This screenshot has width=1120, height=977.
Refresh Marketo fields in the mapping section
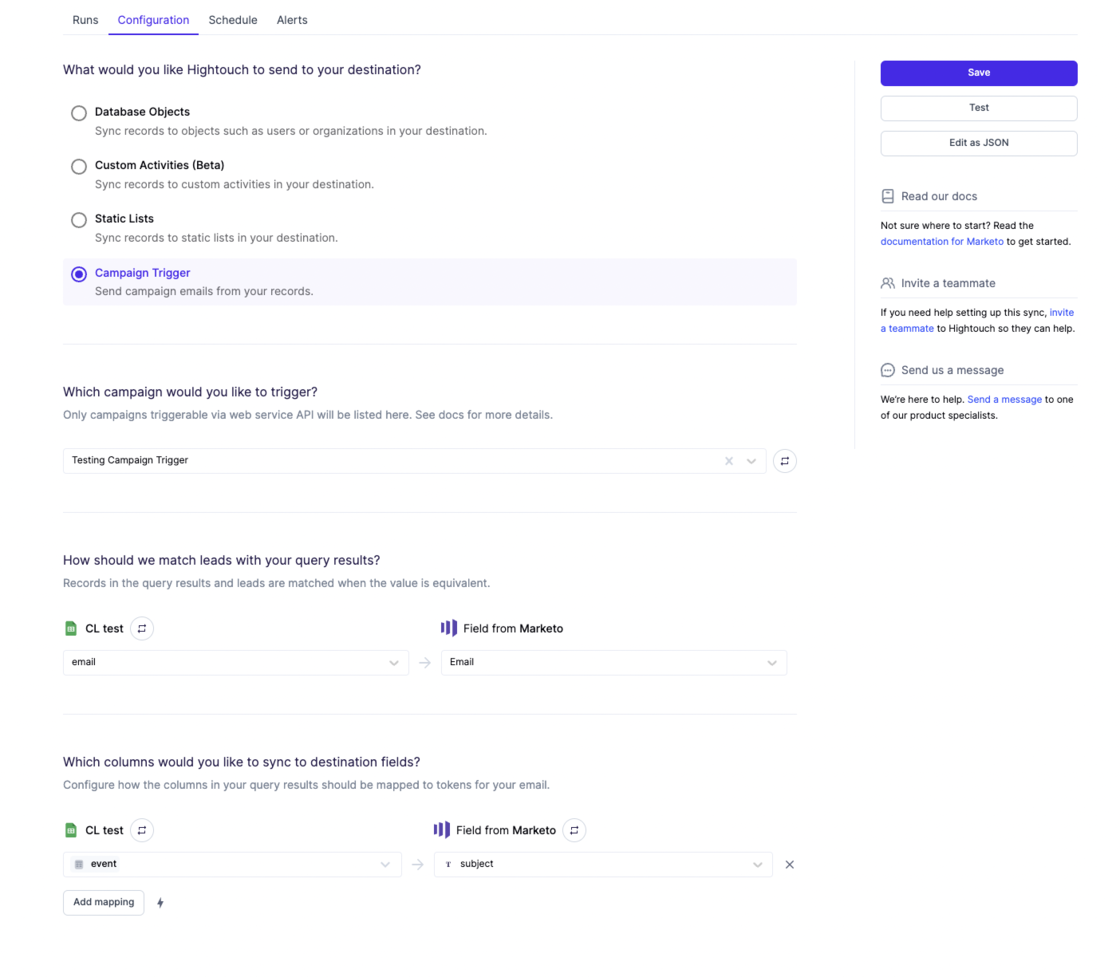[573, 830]
